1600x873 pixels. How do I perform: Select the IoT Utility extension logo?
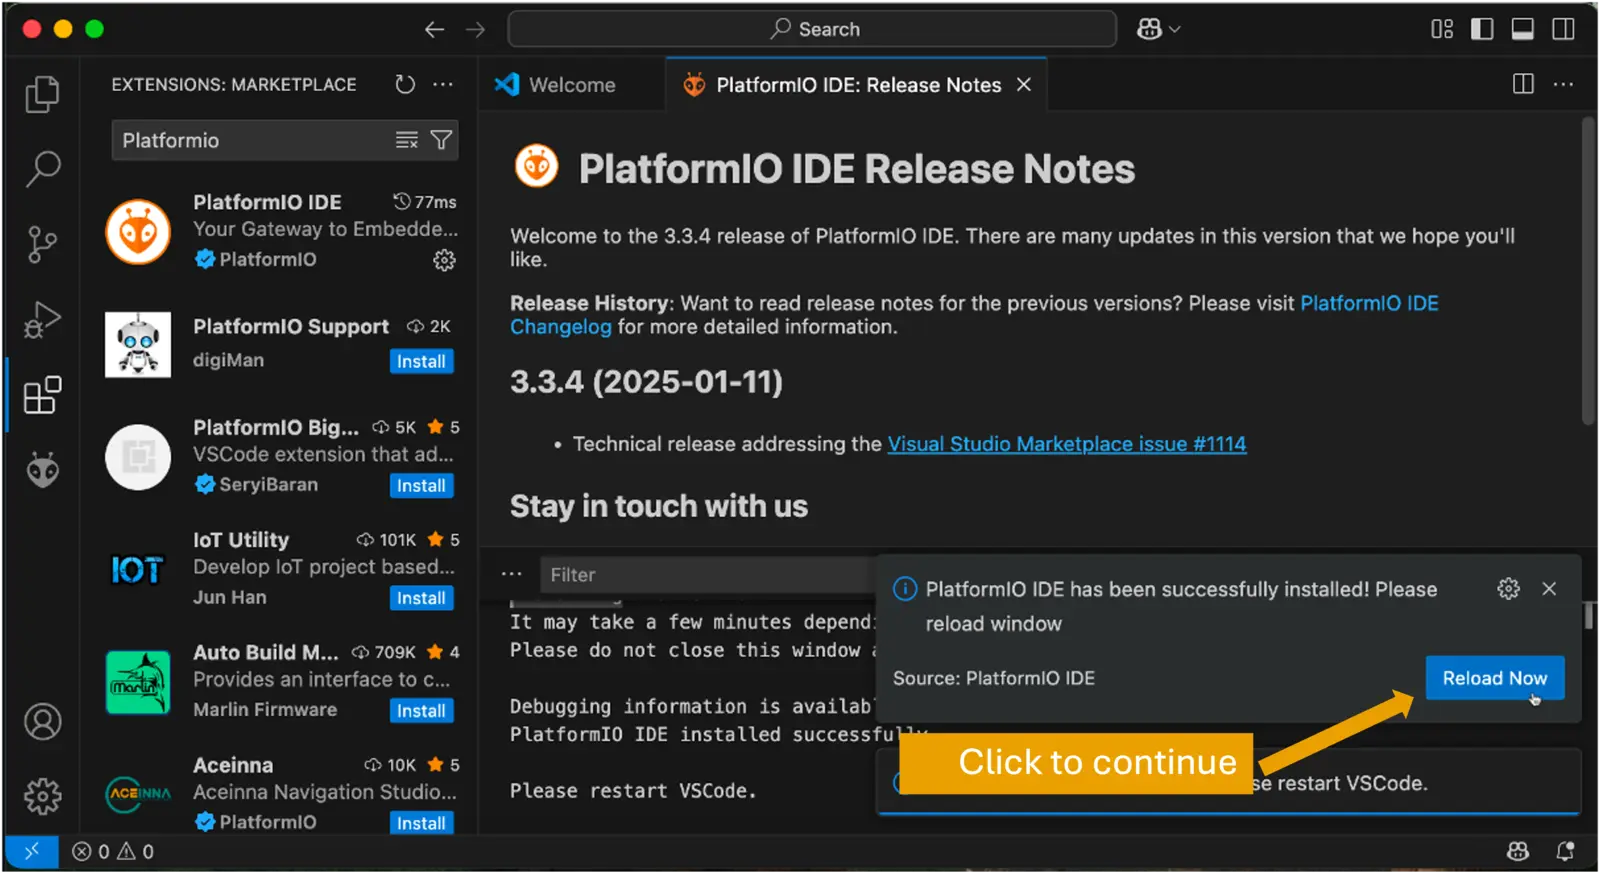pos(138,570)
